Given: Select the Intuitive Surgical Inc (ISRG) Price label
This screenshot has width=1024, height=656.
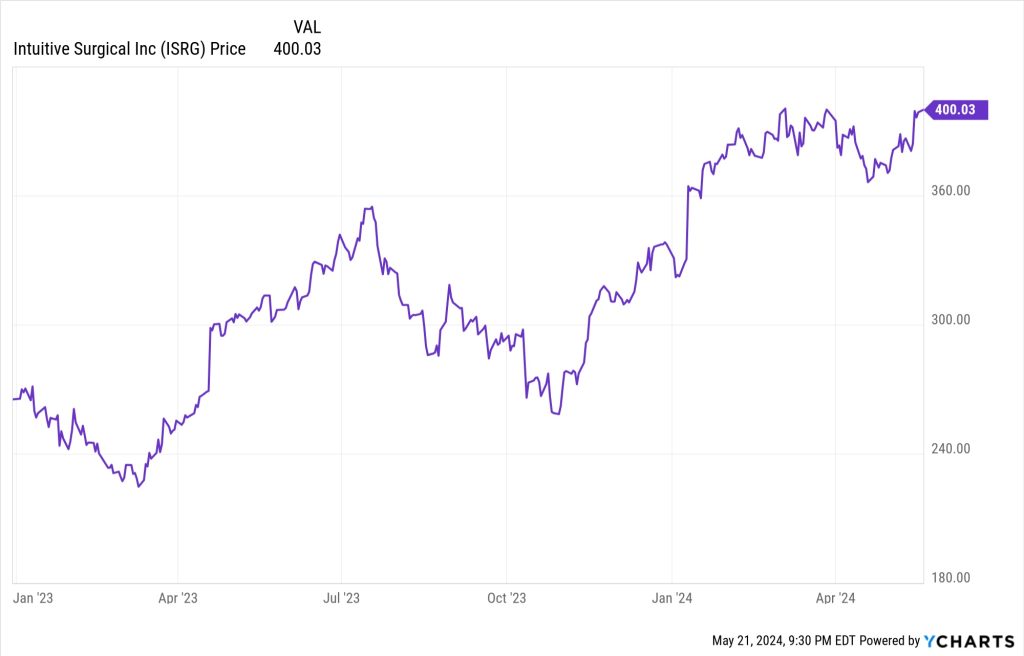Looking at the screenshot, I should tap(129, 48).
